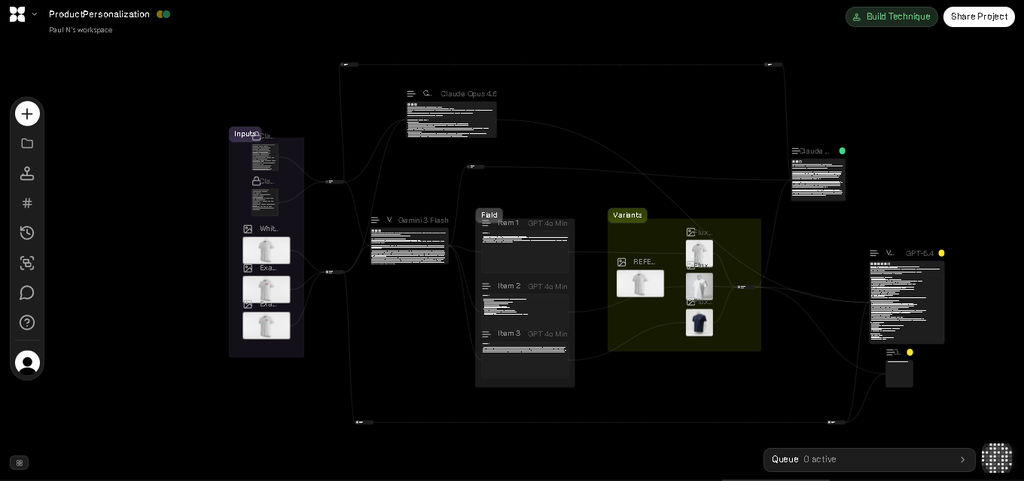Viewport: 1024px width, 481px height.
Task: Click the user profile avatar
Action: point(27,363)
